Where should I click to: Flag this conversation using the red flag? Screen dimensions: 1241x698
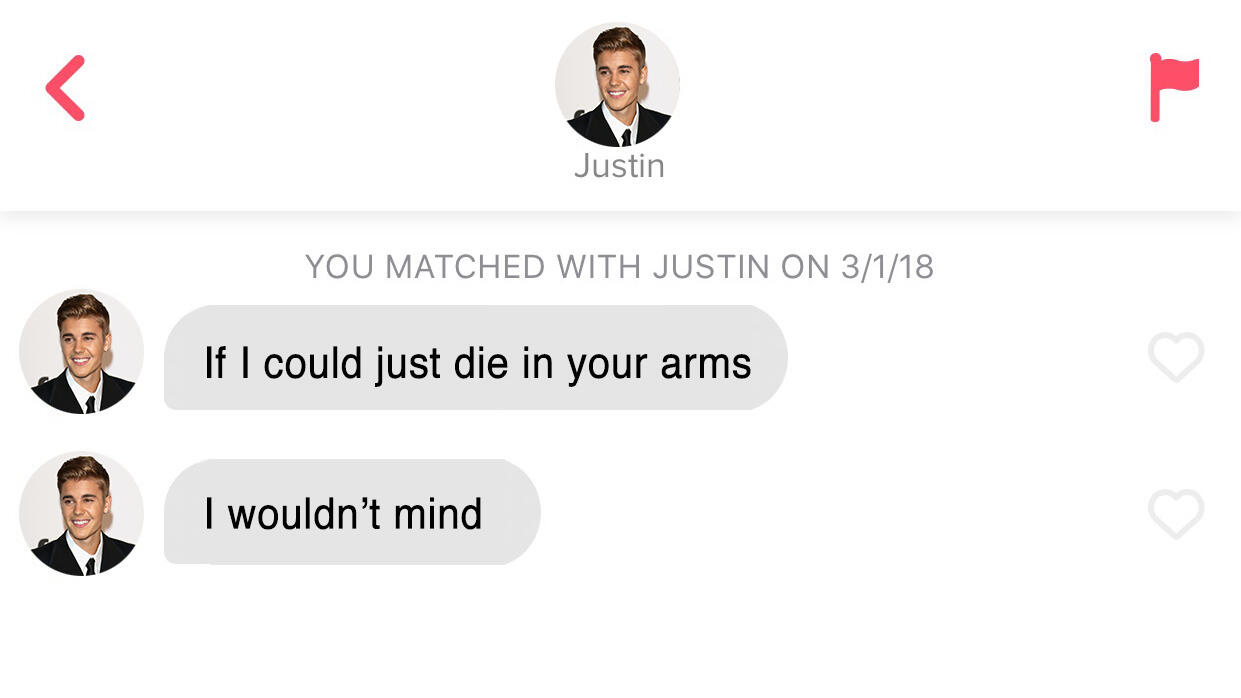click(x=1174, y=87)
